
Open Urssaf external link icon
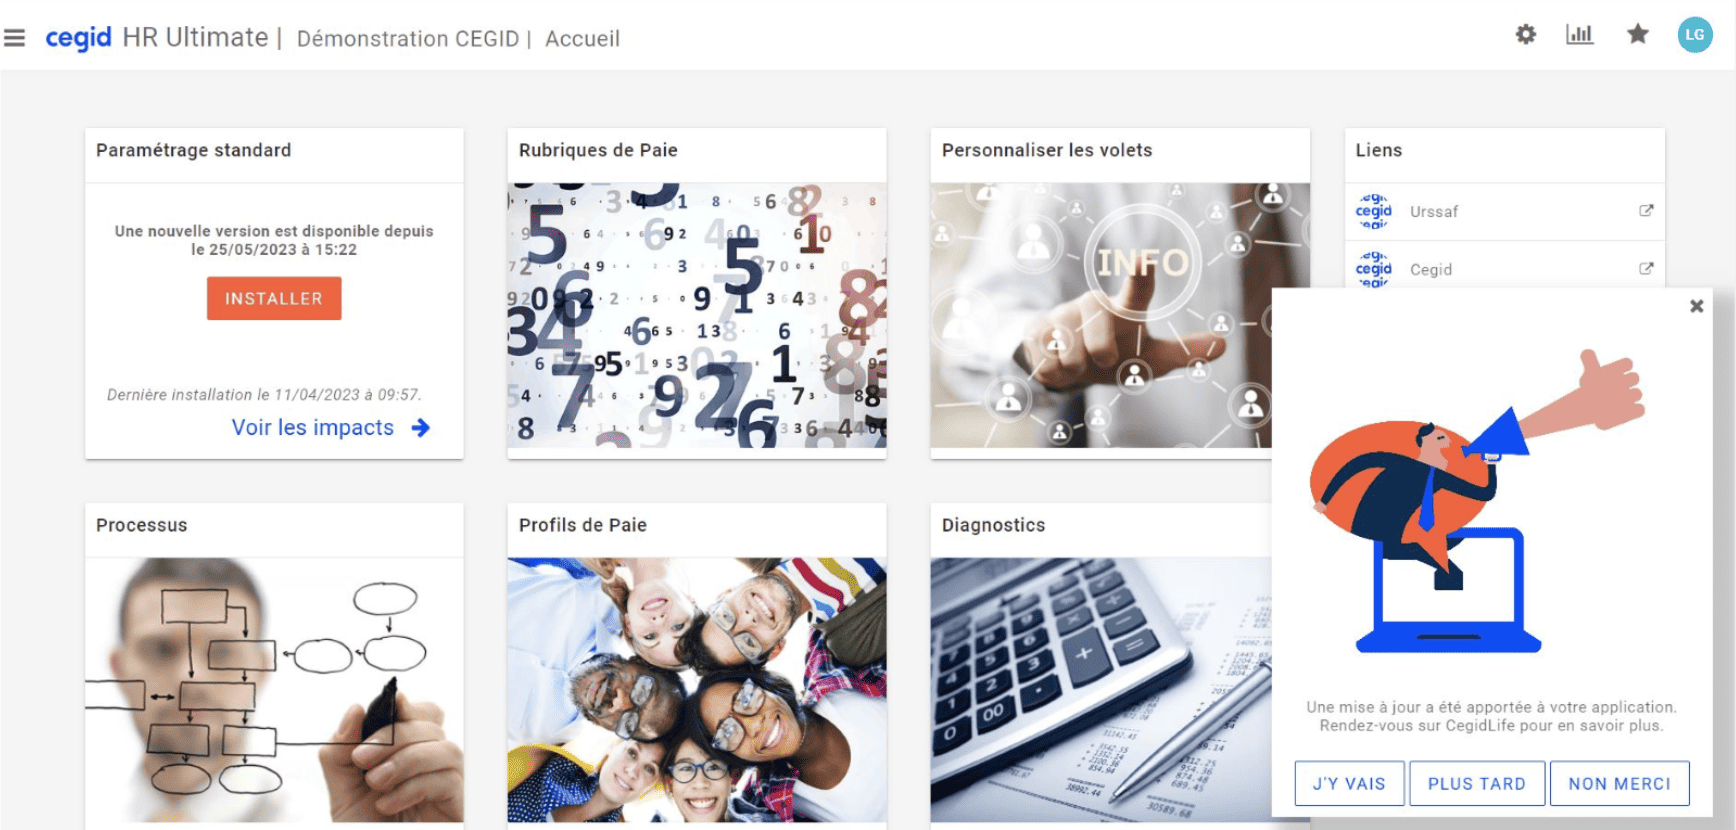coord(1646,211)
